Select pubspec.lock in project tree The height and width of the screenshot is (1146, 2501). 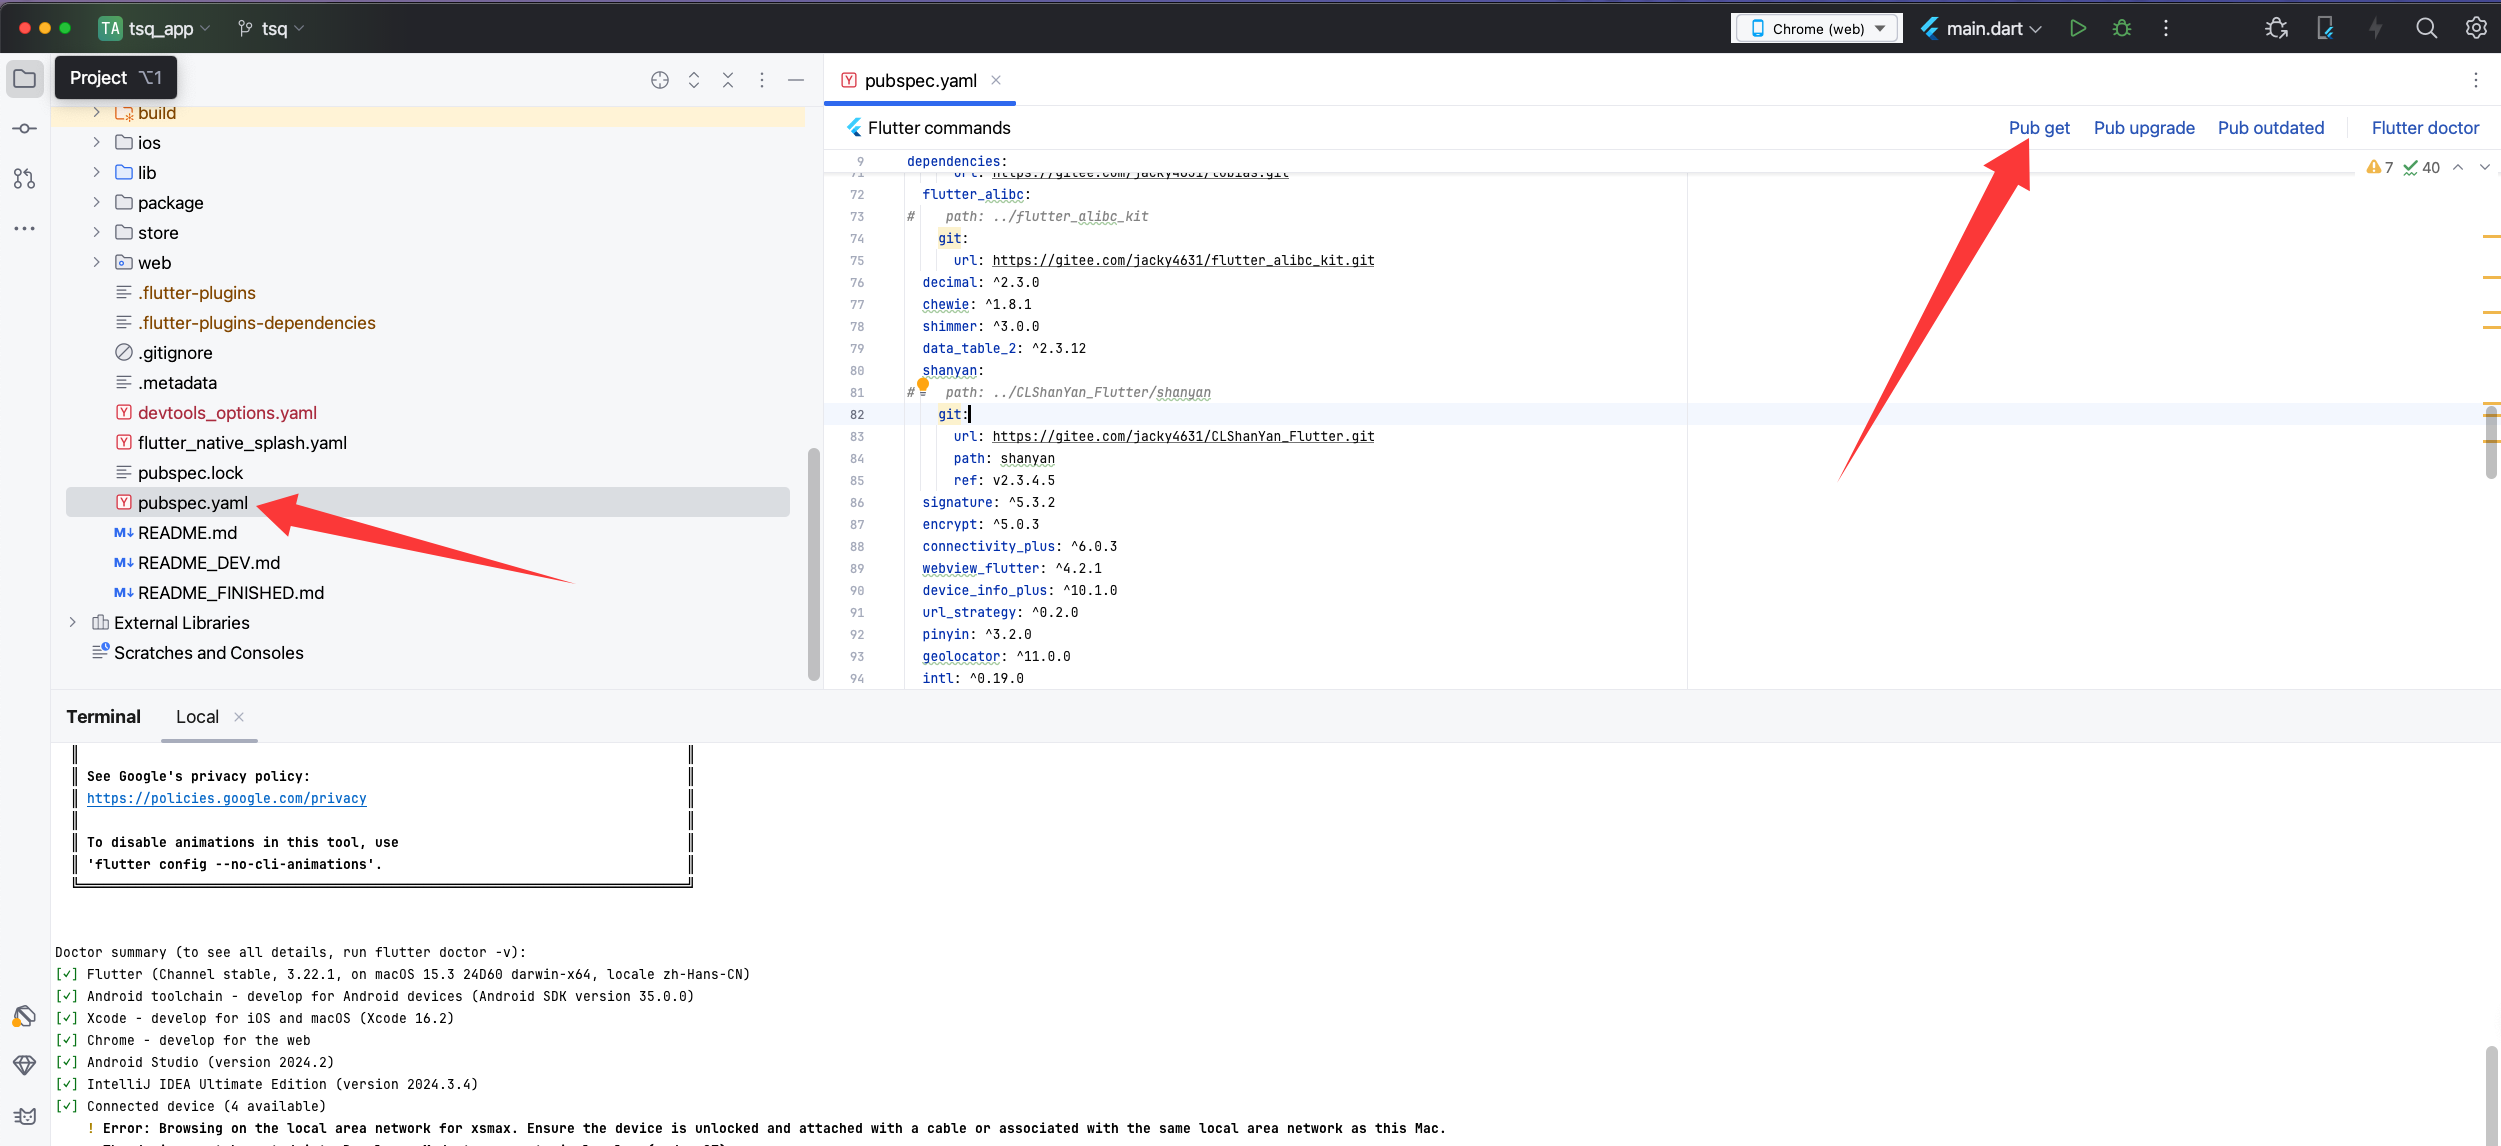click(190, 472)
